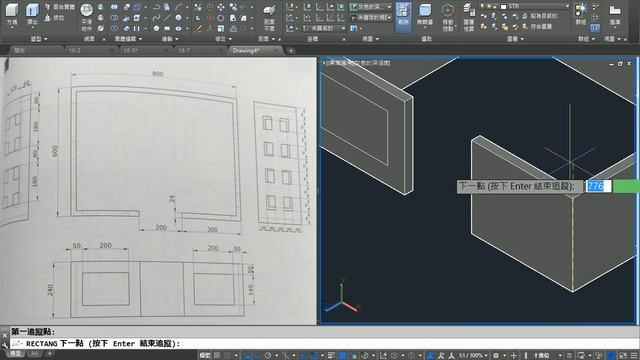
Task: Select the Move tool in Modify panel
Action: tap(221, 7)
